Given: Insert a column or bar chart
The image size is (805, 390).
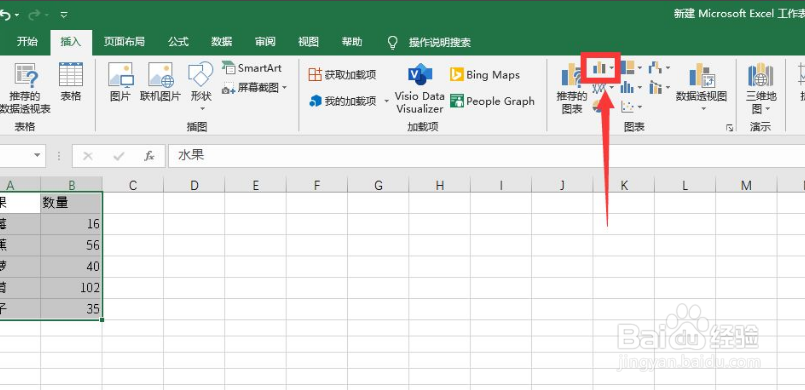Looking at the screenshot, I should coord(600,67).
